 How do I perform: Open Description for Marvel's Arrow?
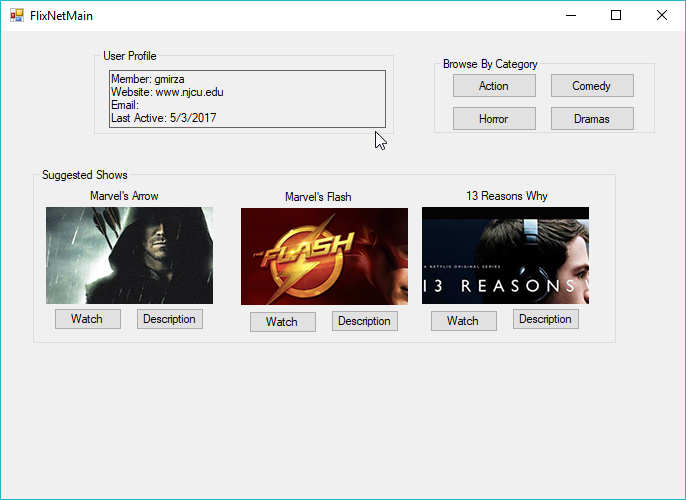tap(169, 319)
